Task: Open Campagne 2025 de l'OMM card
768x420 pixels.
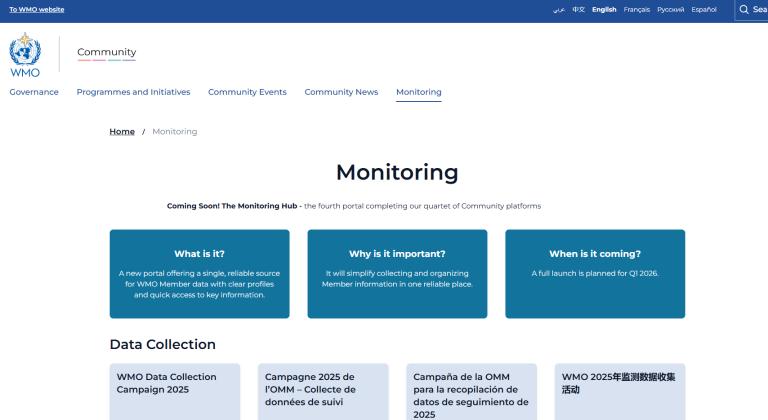Action: [323, 392]
